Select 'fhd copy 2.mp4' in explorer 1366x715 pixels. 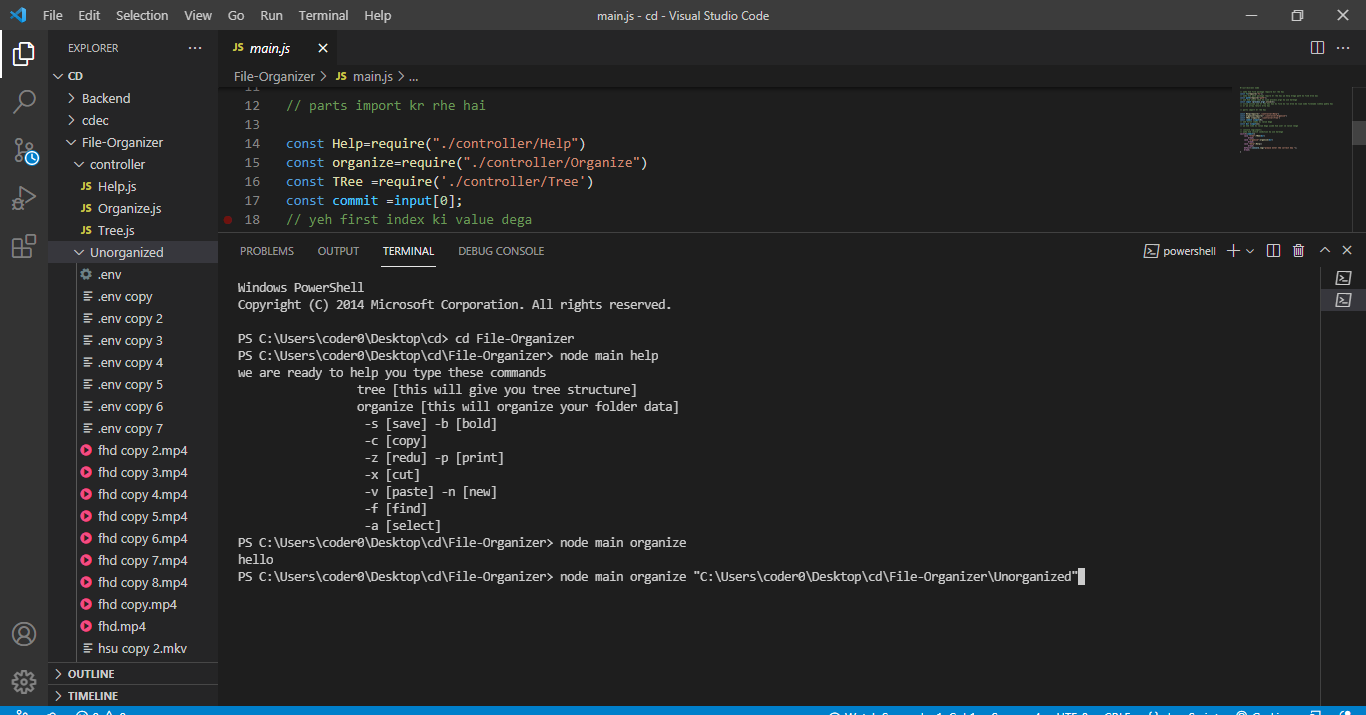coord(142,450)
